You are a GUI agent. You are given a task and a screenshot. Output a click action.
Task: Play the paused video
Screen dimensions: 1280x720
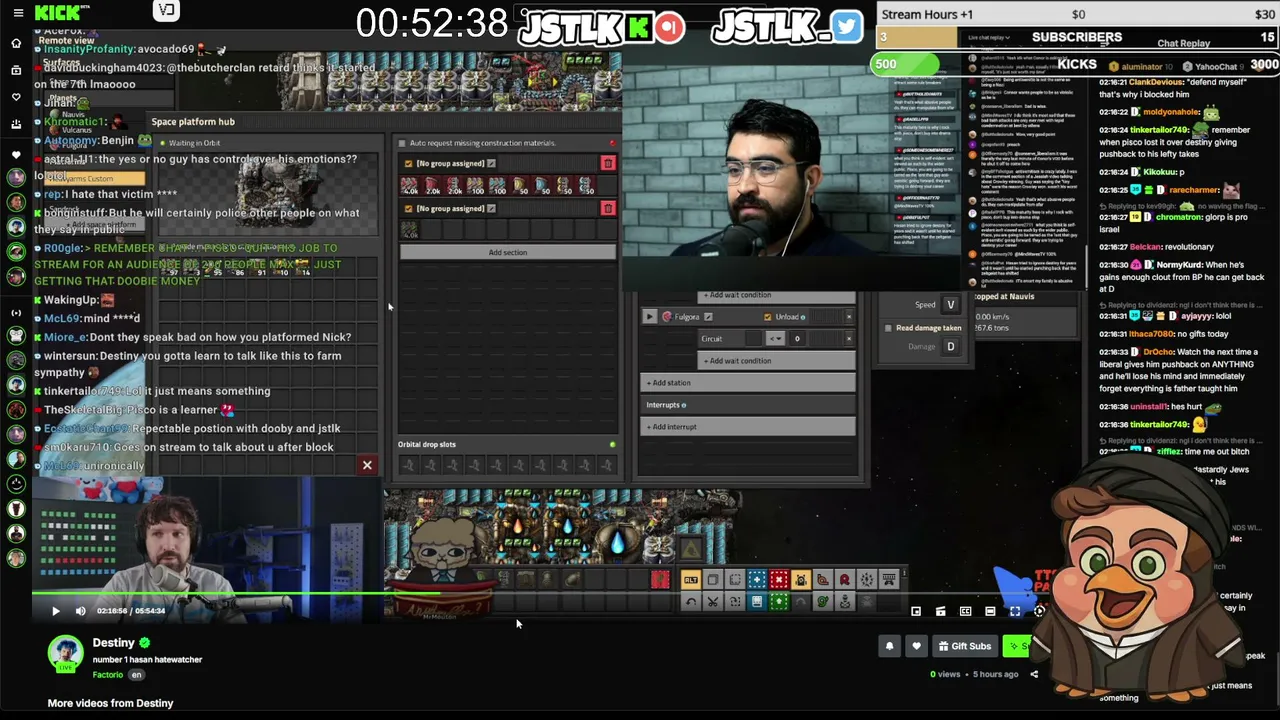[x=56, y=611]
